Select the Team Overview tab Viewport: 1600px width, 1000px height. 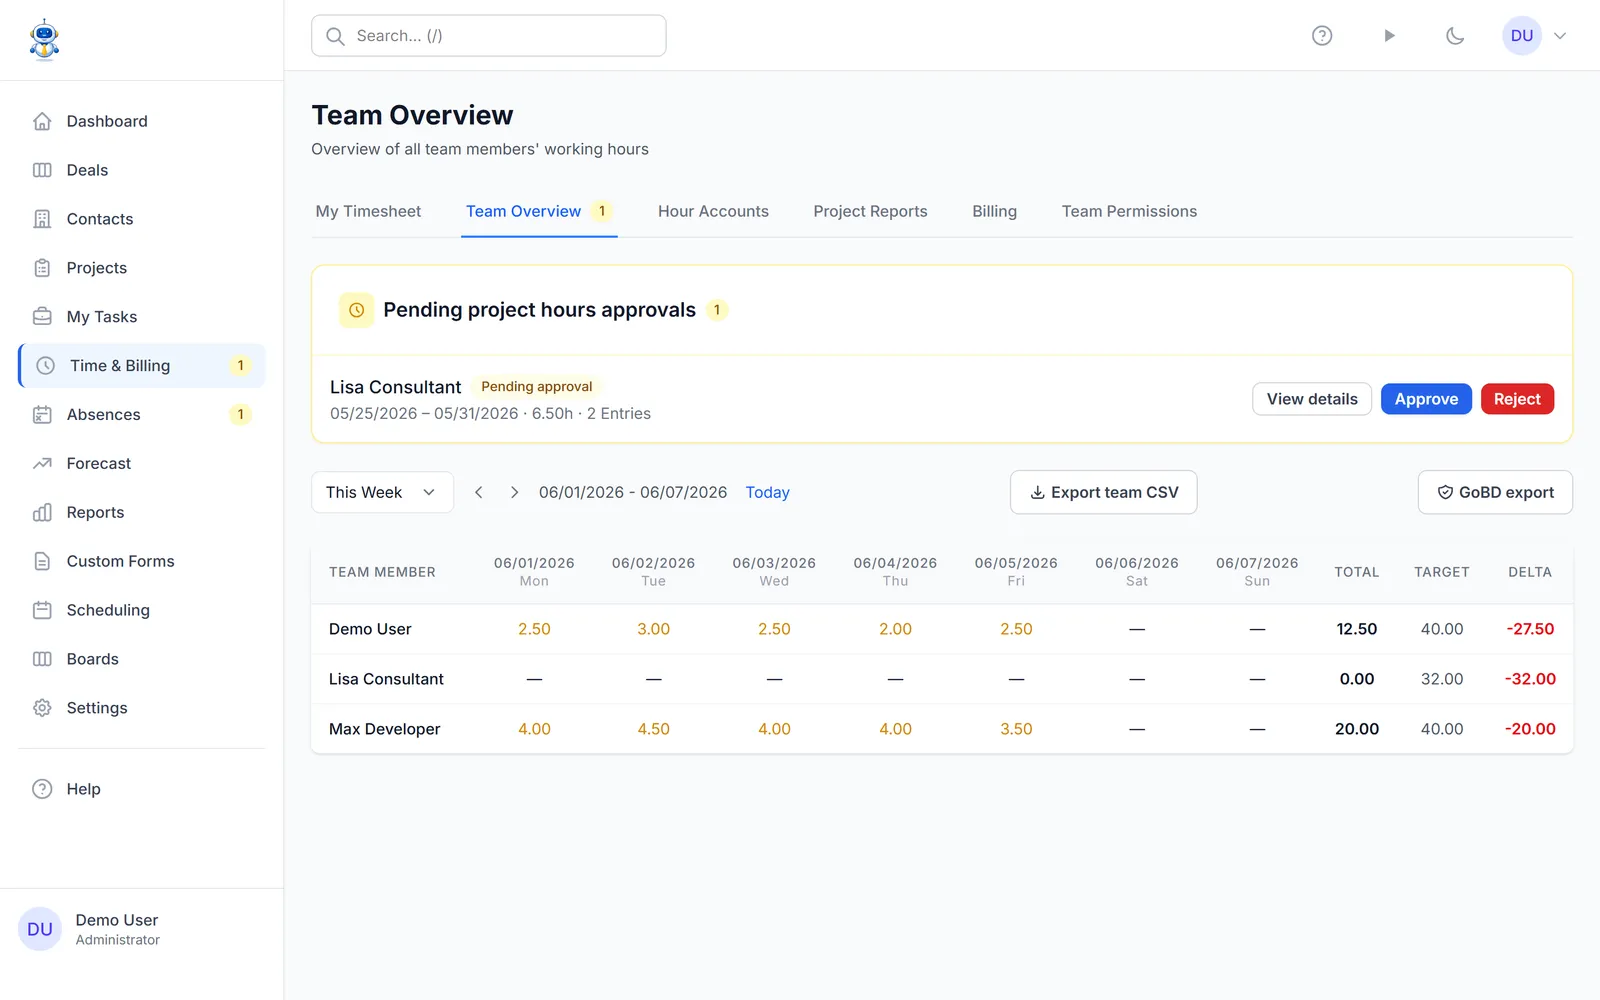click(539, 211)
